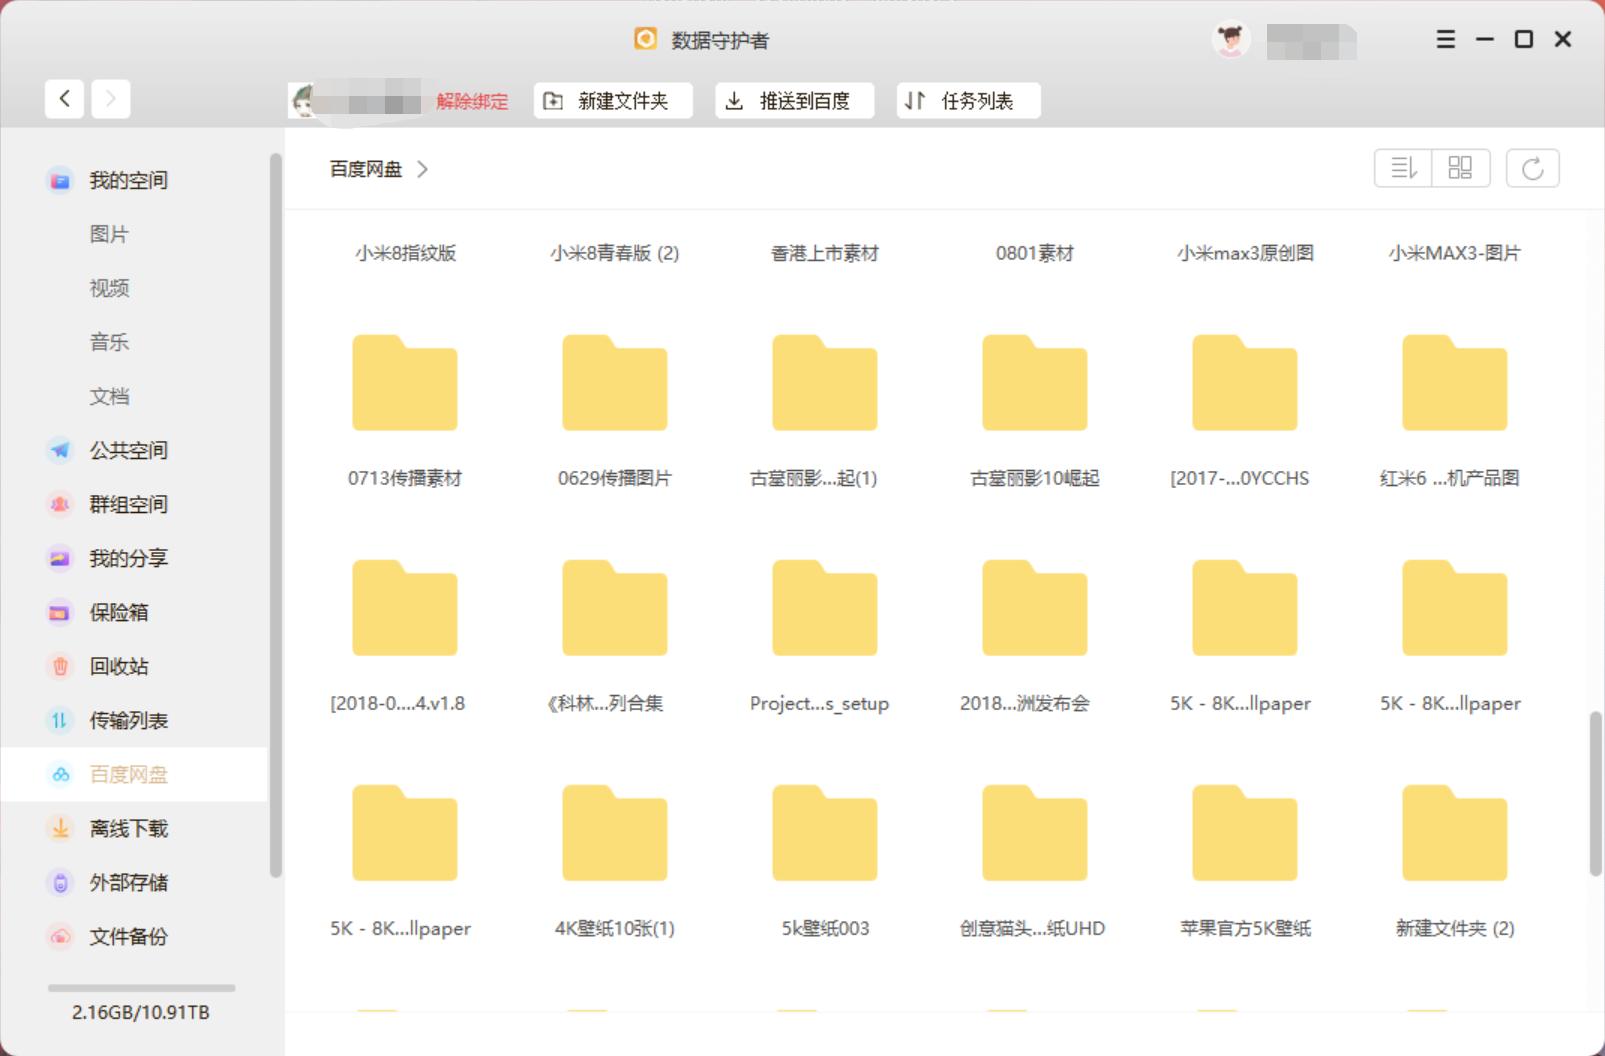Image resolution: width=1605 pixels, height=1056 pixels.
Task: Click the 解除绑定 link
Action: click(x=470, y=101)
